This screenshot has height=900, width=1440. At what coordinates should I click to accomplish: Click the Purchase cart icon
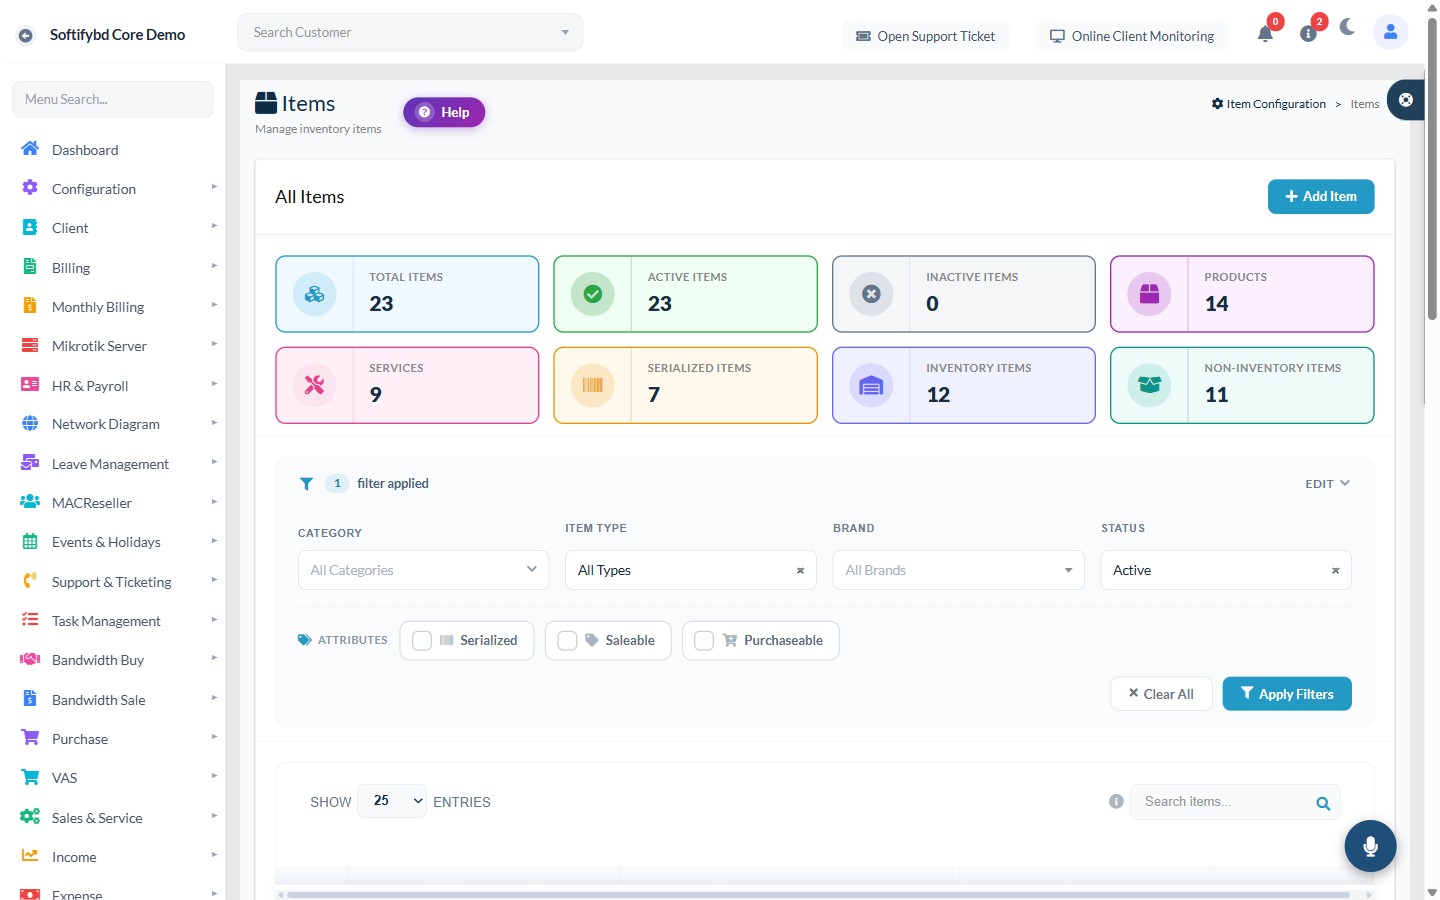pos(30,738)
